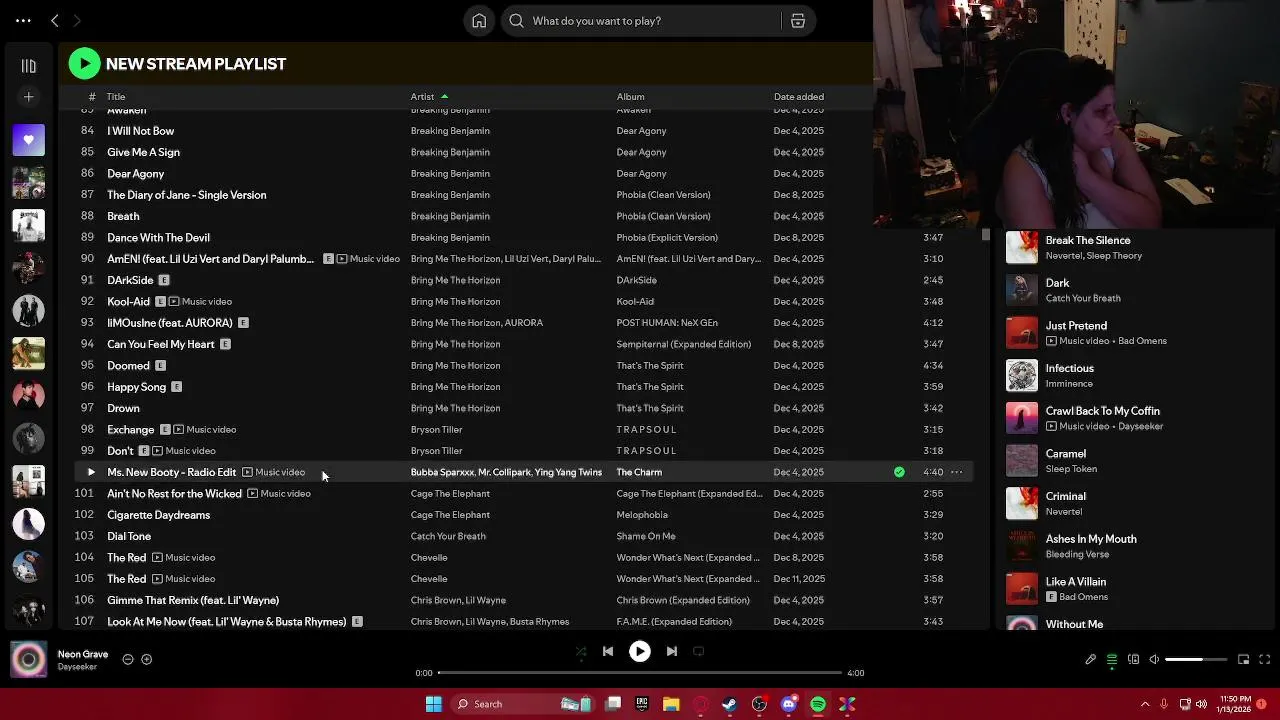The width and height of the screenshot is (1280, 720).
Task: Sort the track list by Title
Action: (x=116, y=97)
